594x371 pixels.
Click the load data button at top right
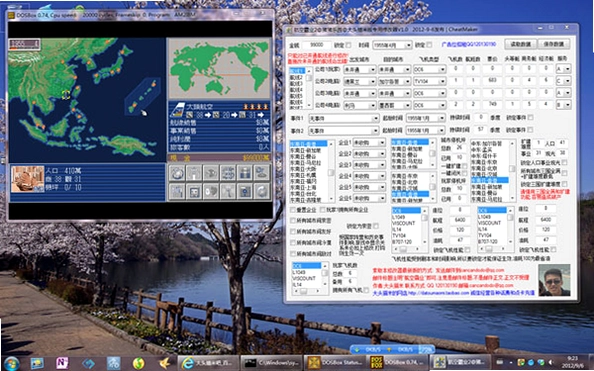point(521,44)
